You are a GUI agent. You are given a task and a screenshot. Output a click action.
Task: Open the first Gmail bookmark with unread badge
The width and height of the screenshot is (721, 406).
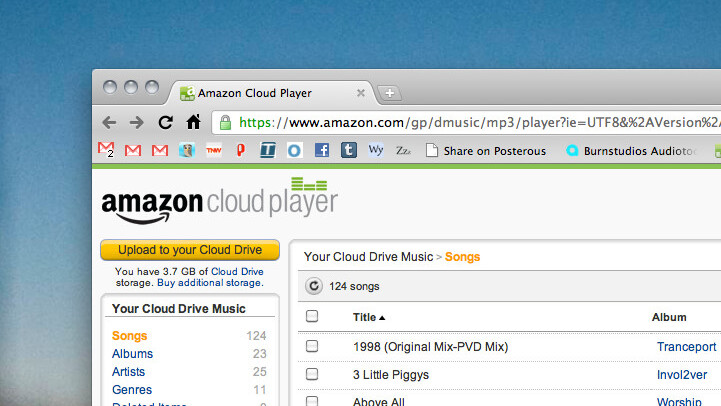click(106, 151)
